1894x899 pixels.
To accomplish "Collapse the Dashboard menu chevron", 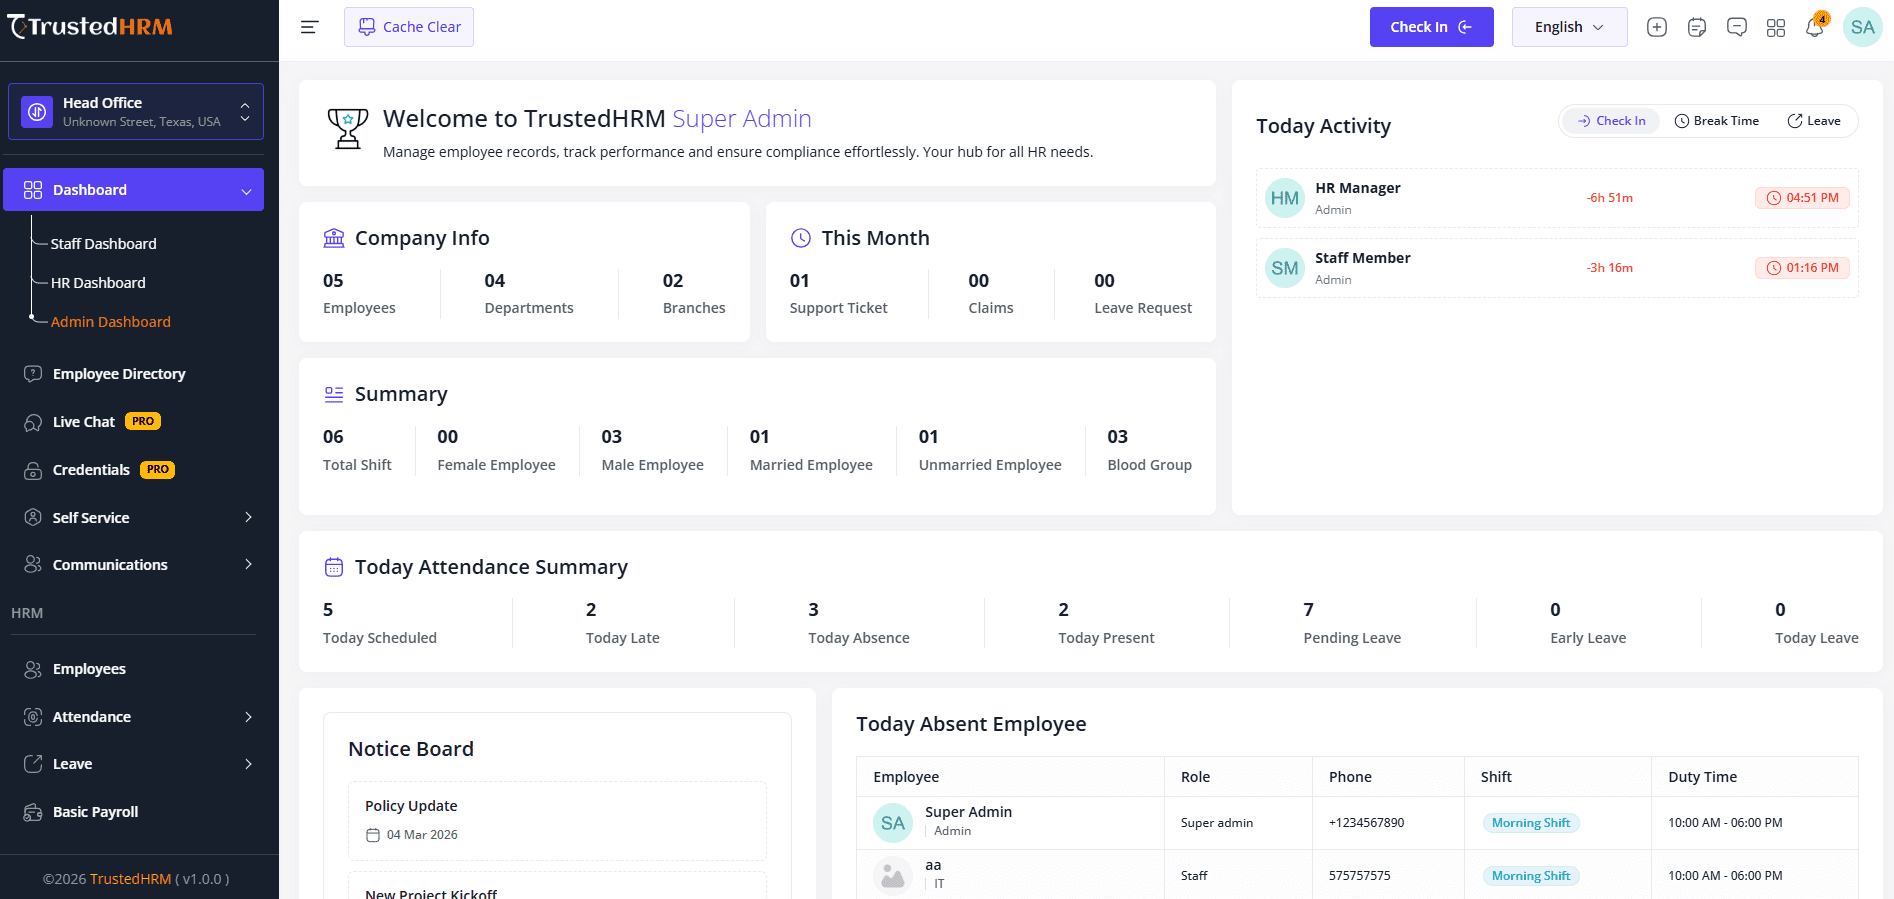I will 246,191.
